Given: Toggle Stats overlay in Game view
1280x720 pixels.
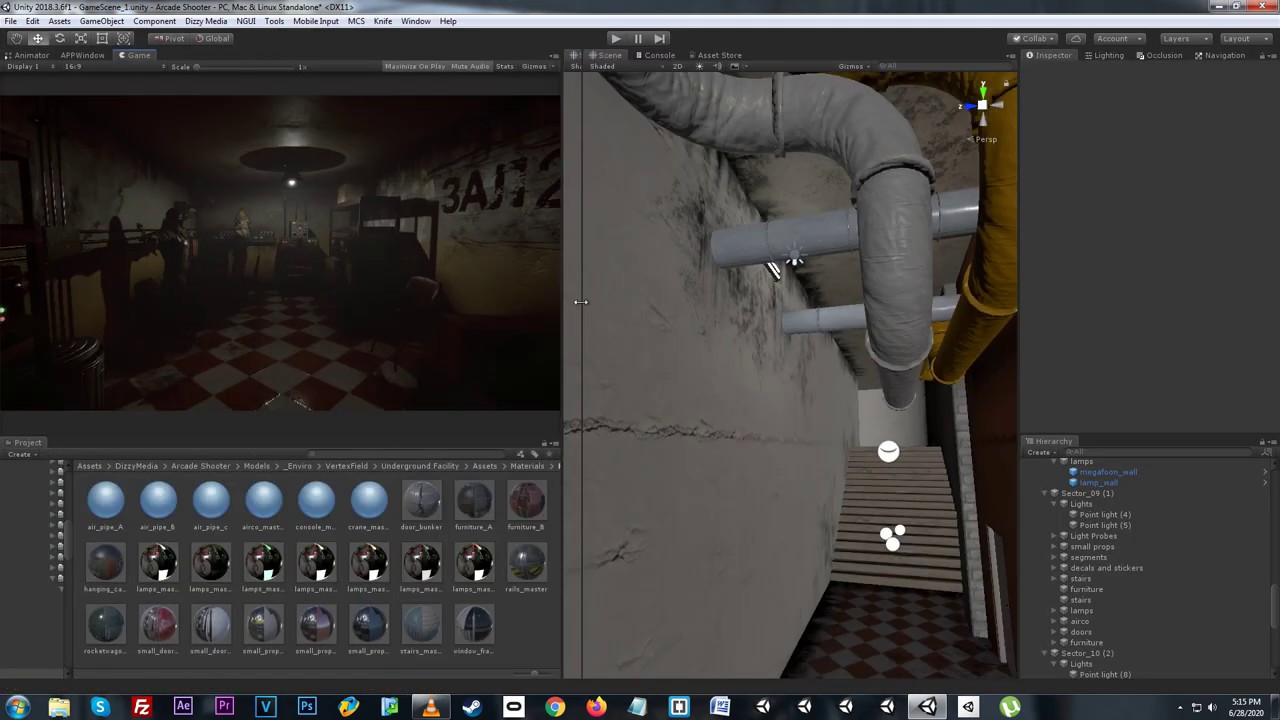Looking at the screenshot, I should [x=505, y=66].
